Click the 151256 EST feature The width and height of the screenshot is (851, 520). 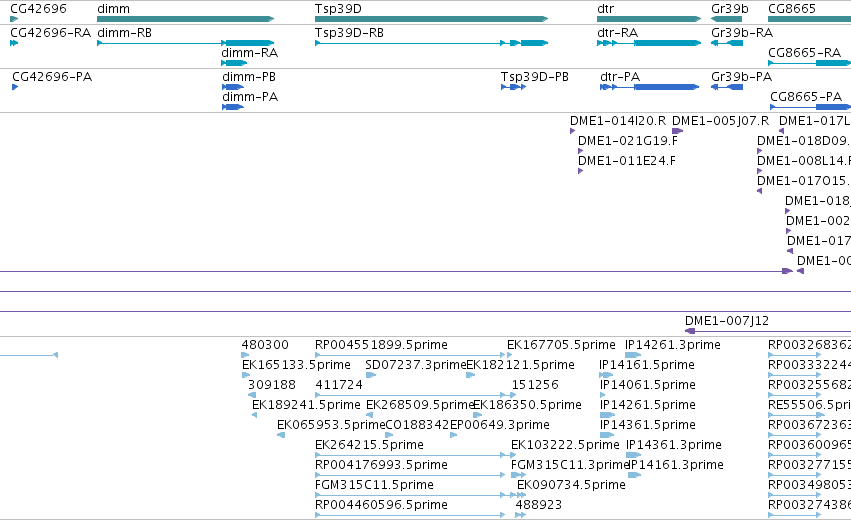click(513, 395)
